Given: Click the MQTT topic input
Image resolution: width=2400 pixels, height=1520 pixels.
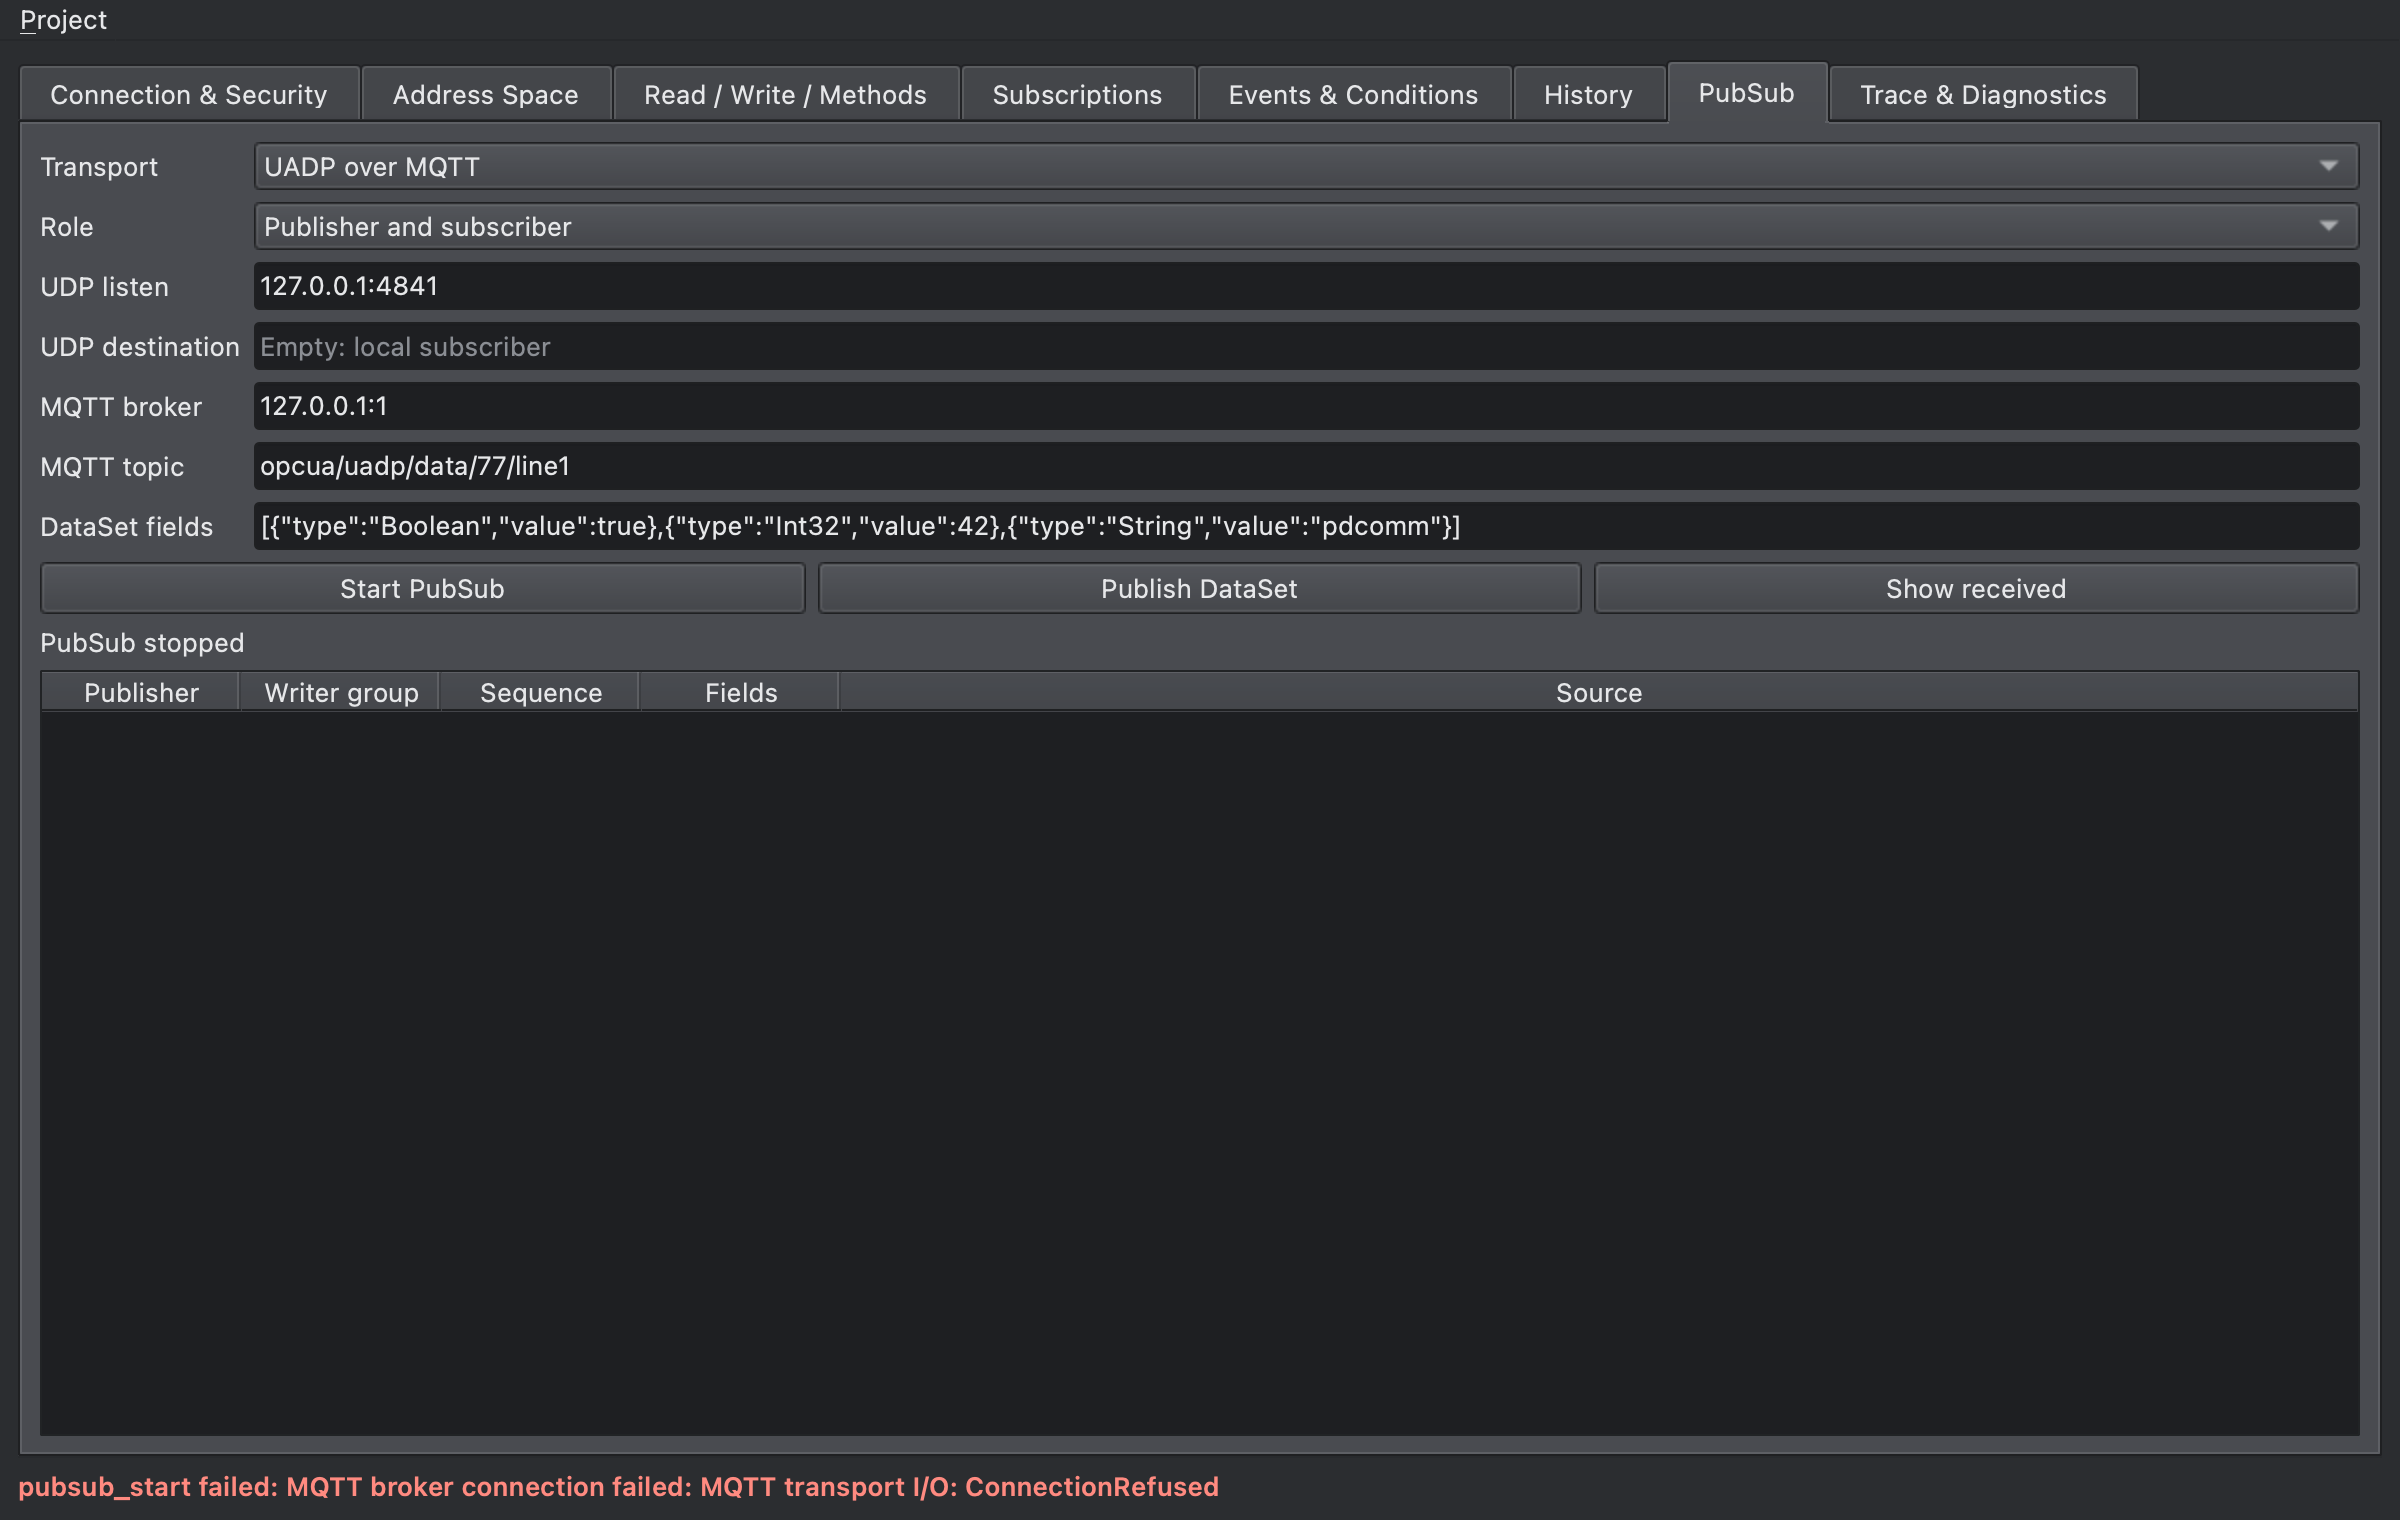Looking at the screenshot, I should pyautogui.click(x=1306, y=466).
